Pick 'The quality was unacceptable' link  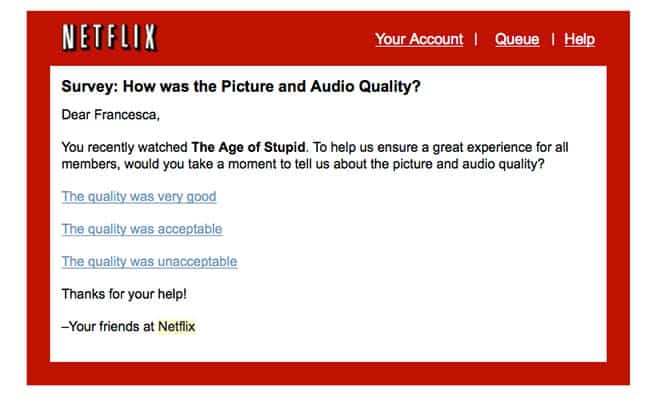(x=149, y=261)
